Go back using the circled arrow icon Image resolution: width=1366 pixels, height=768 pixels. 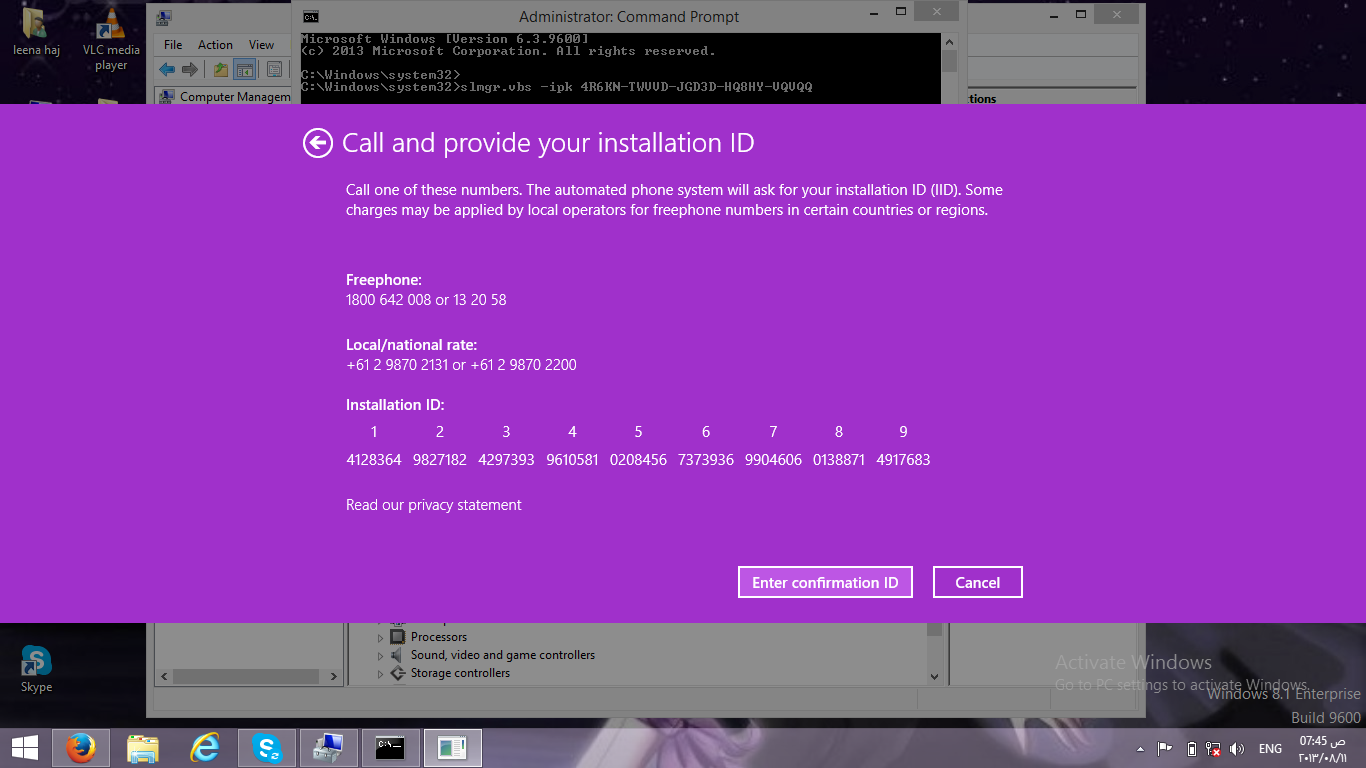point(317,144)
